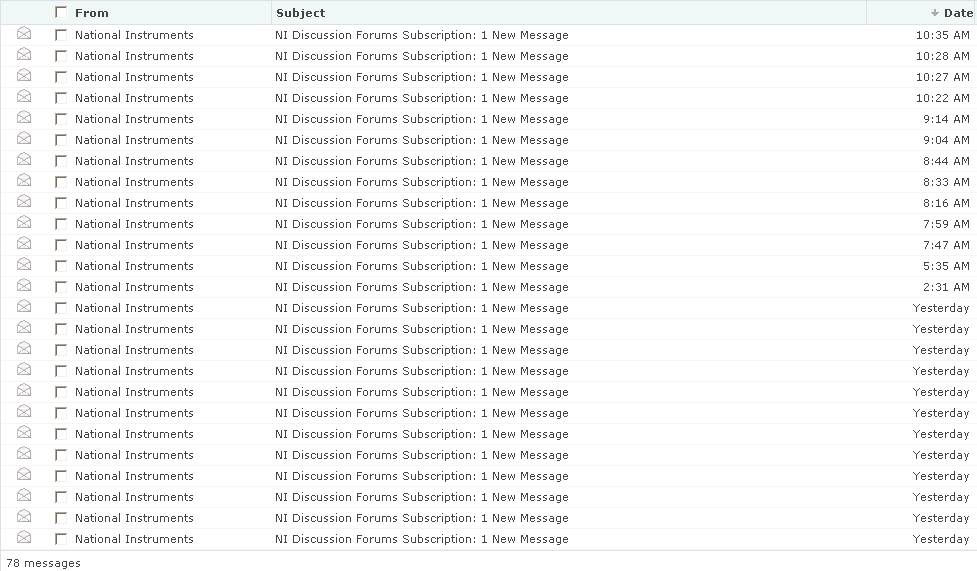977x571 pixels.
Task: Sort messages by Date column header
Action: [x=958, y=13]
